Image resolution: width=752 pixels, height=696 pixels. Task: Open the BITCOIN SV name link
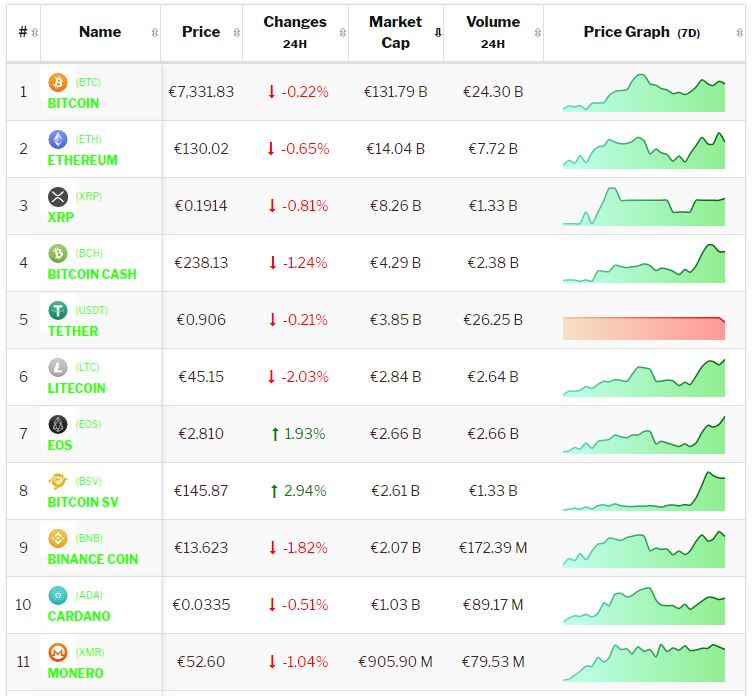click(89, 502)
